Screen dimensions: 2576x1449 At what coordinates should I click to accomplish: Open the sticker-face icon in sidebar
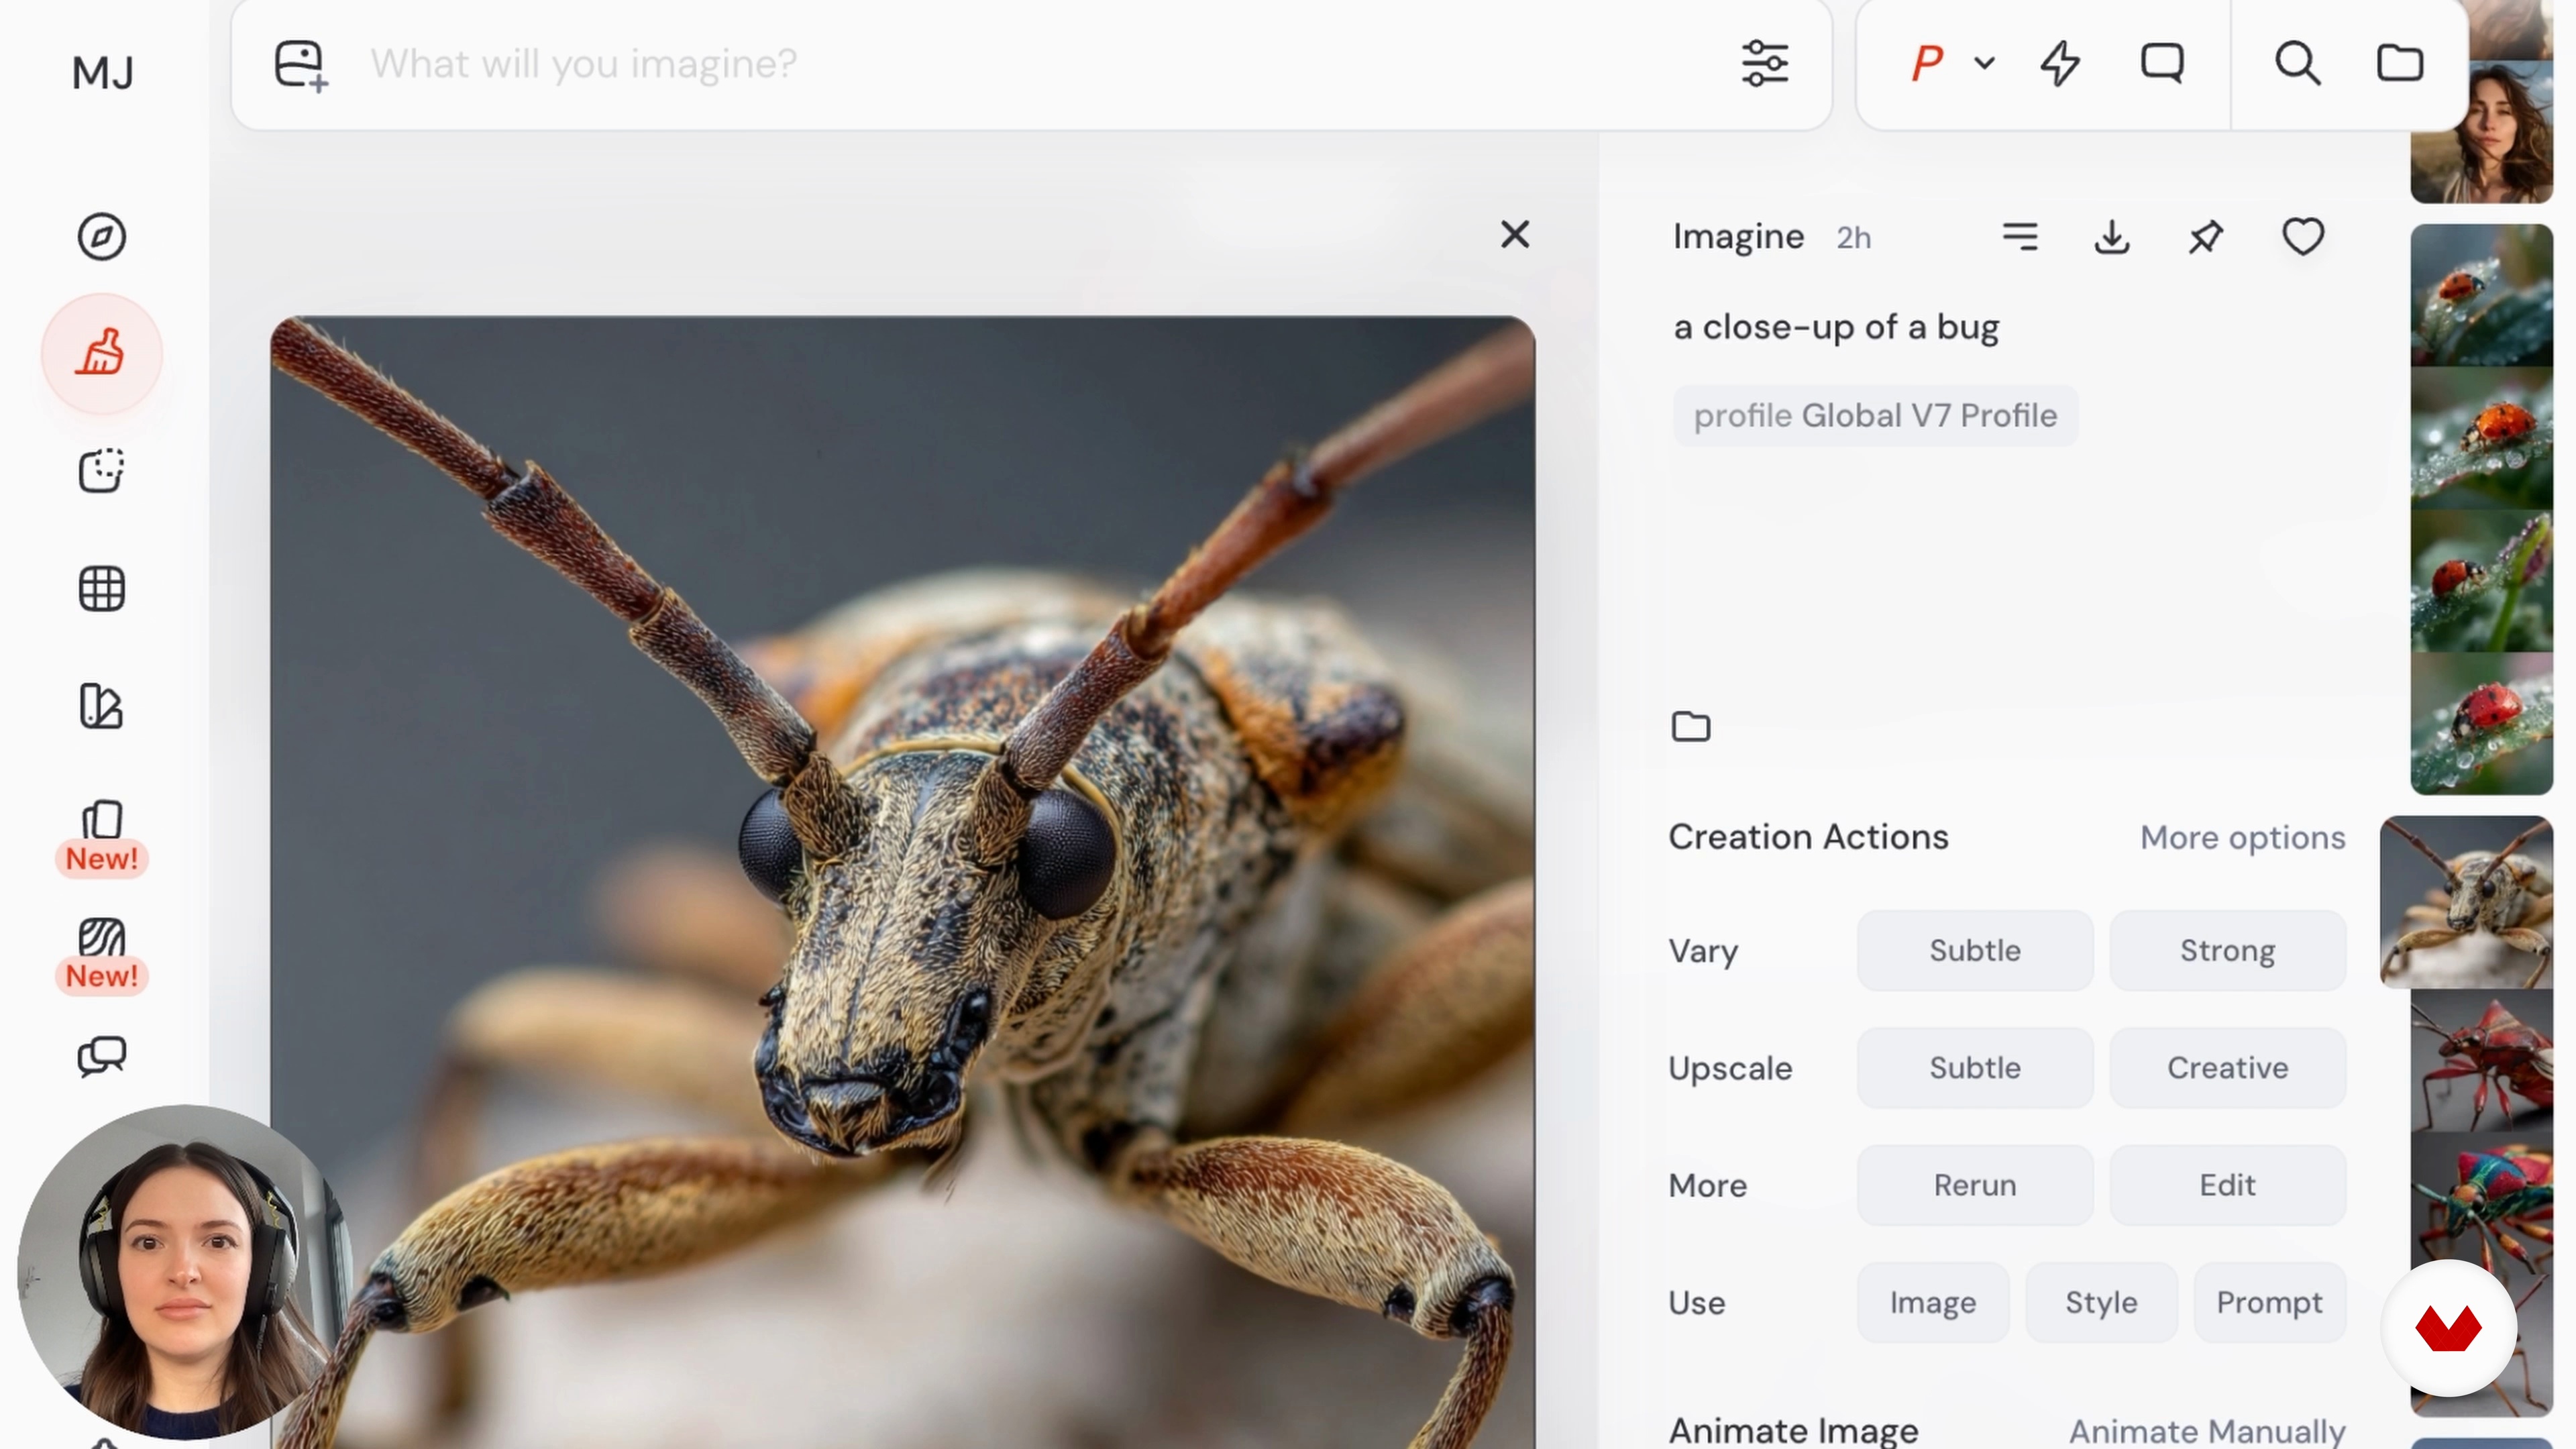click(x=101, y=470)
